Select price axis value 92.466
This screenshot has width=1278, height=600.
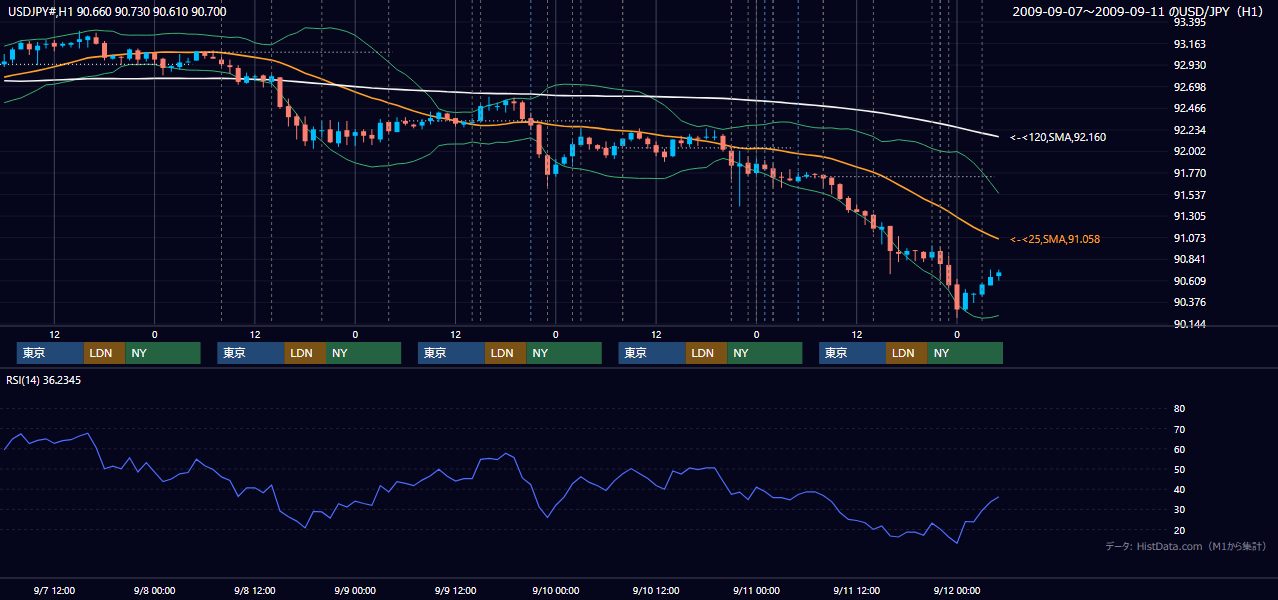1189,108
